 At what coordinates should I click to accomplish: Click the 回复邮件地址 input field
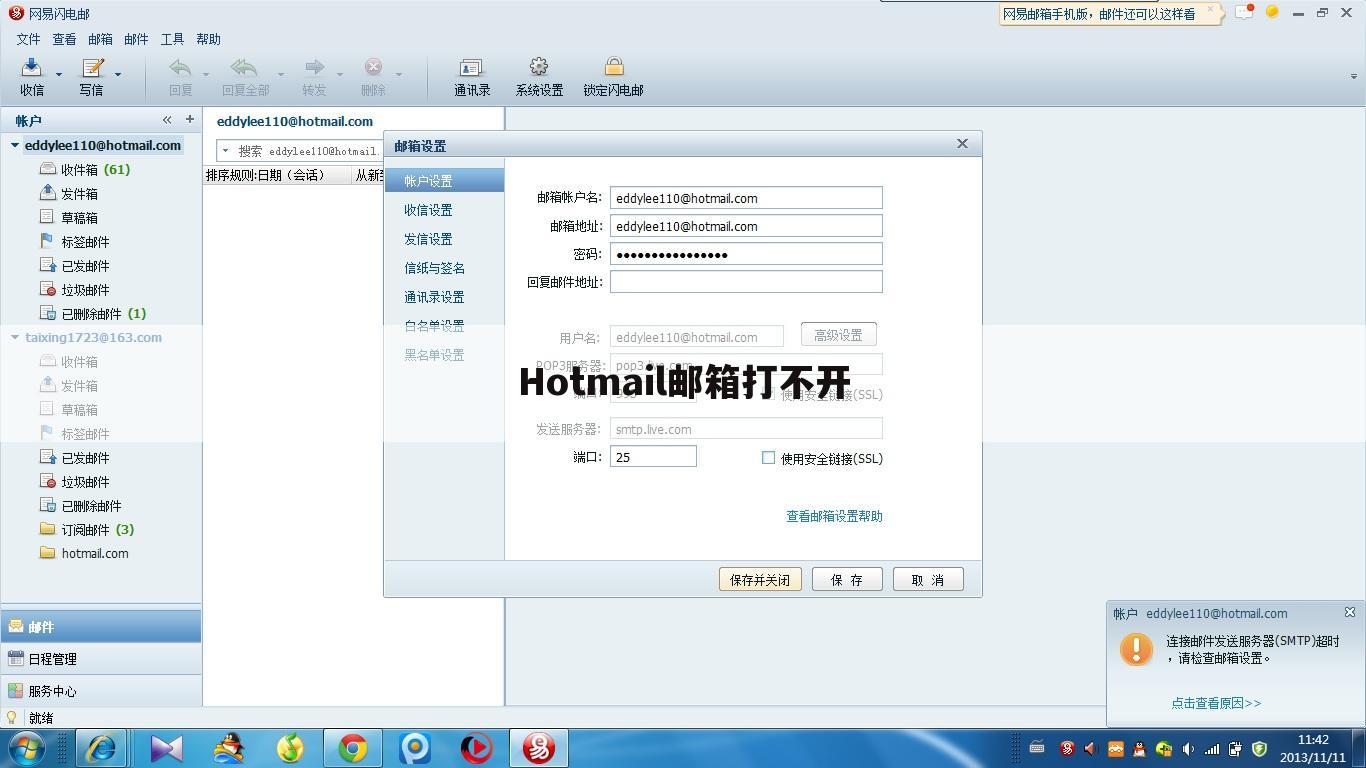tap(746, 282)
